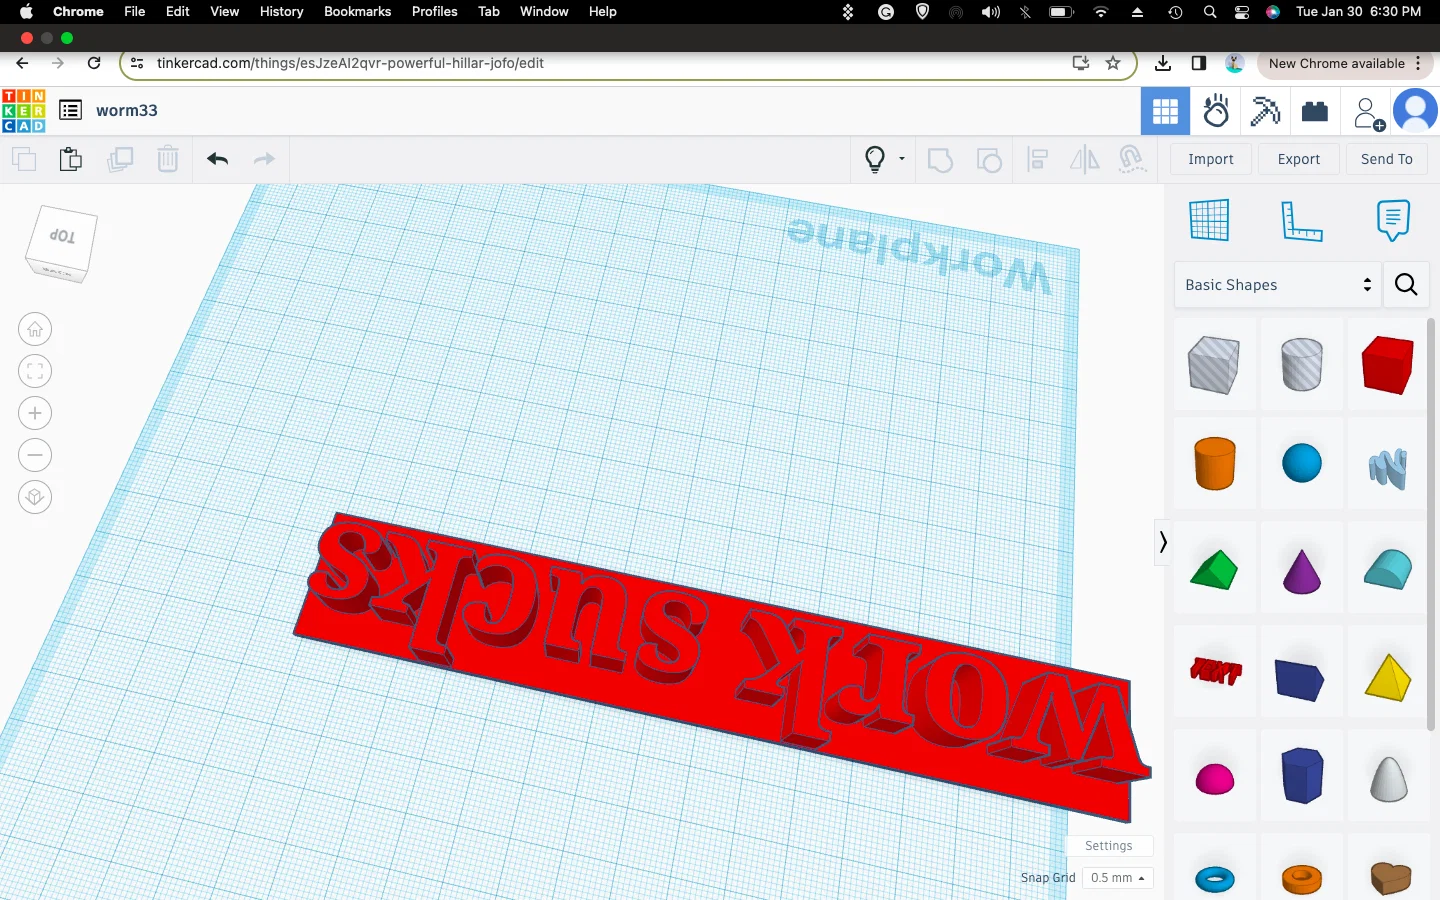Zoom out with the minus button
The height and width of the screenshot is (900, 1440).
click(x=35, y=455)
